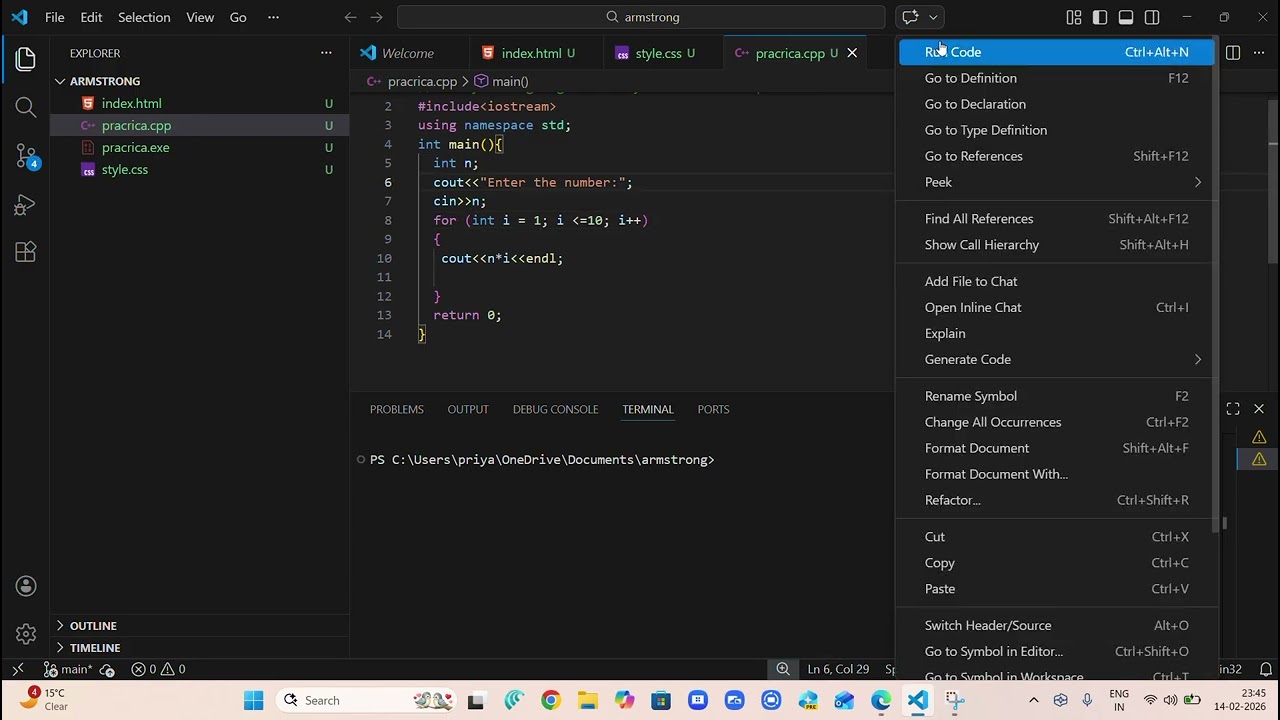Open Source Control view with 4 badge

pos(26,156)
